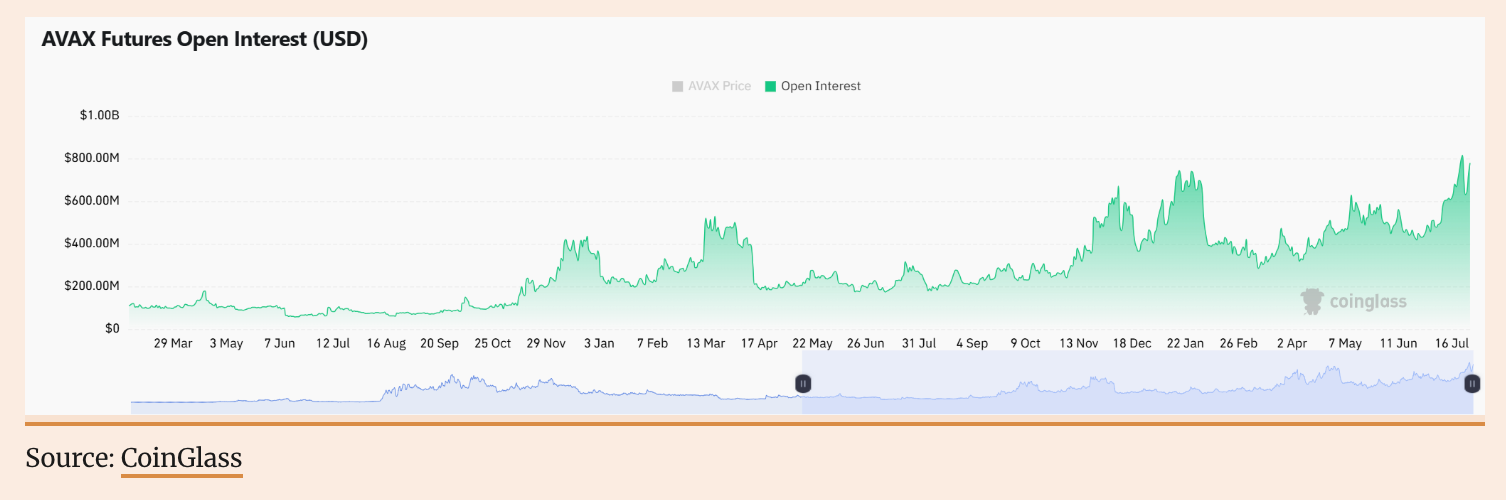This screenshot has height=500, width=1506.
Task: Toggle the AVAX Price series label
Action: 719,86
